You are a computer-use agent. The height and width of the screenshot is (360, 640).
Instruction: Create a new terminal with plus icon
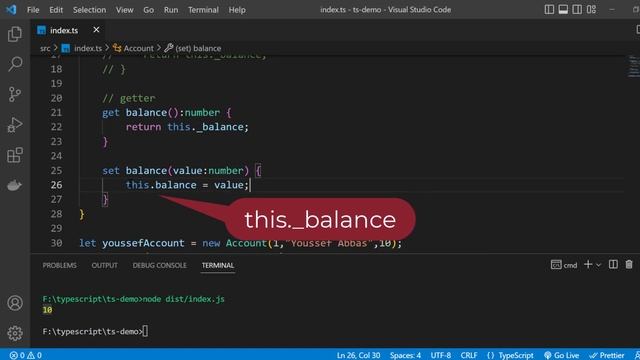pos(588,264)
